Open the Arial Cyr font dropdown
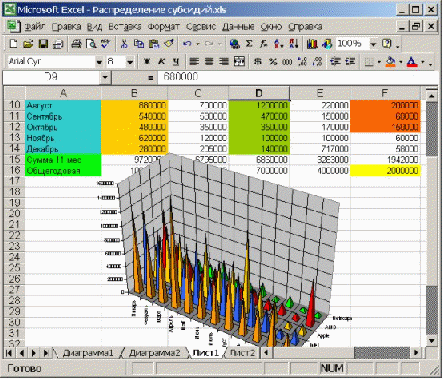443x379 pixels. [99, 62]
